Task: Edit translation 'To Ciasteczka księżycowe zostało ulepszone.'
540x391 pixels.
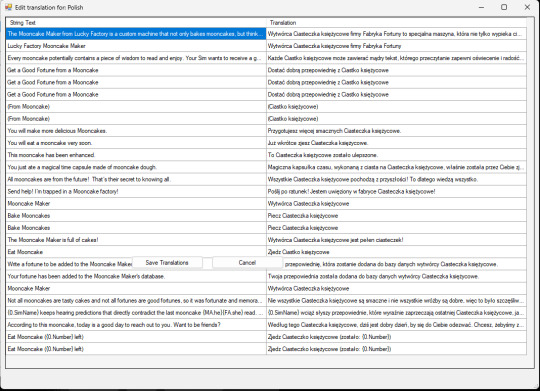Action: tap(396, 155)
